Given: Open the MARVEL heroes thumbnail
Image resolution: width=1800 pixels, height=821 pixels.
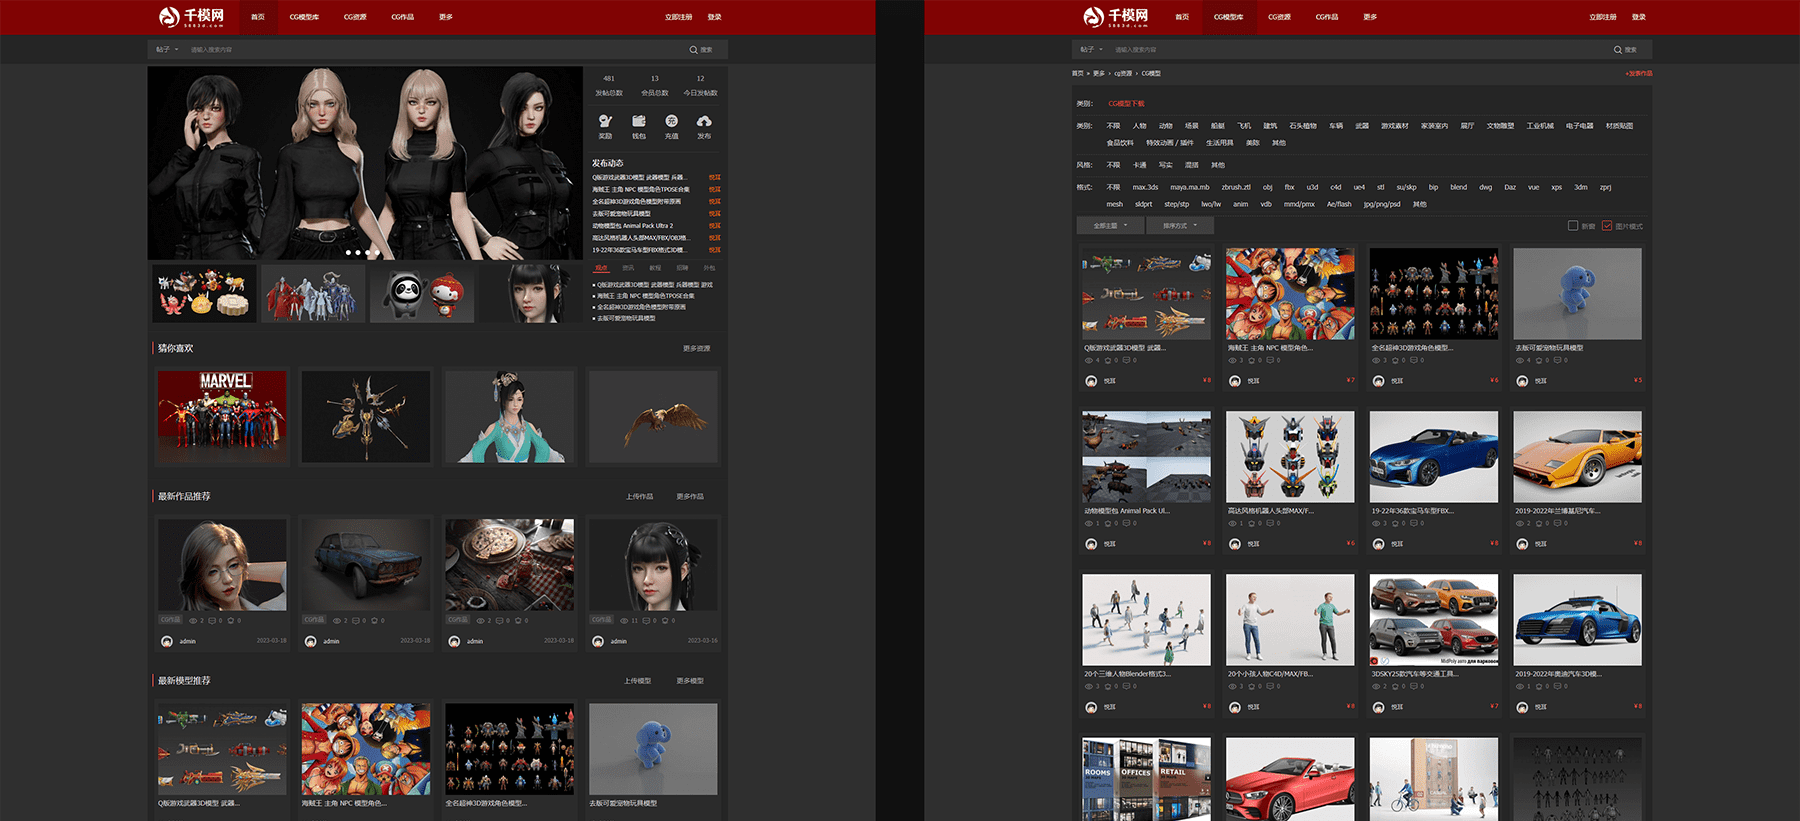Looking at the screenshot, I should [x=222, y=416].
